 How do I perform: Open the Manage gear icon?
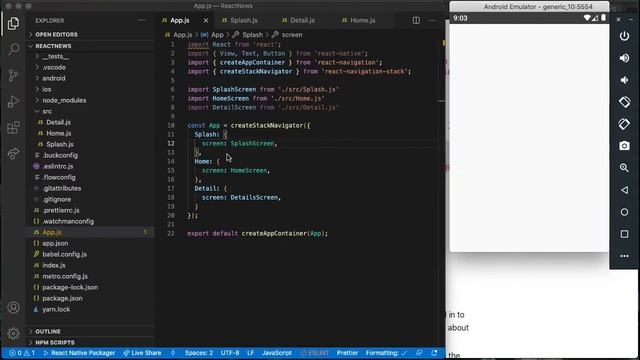tap(13, 333)
